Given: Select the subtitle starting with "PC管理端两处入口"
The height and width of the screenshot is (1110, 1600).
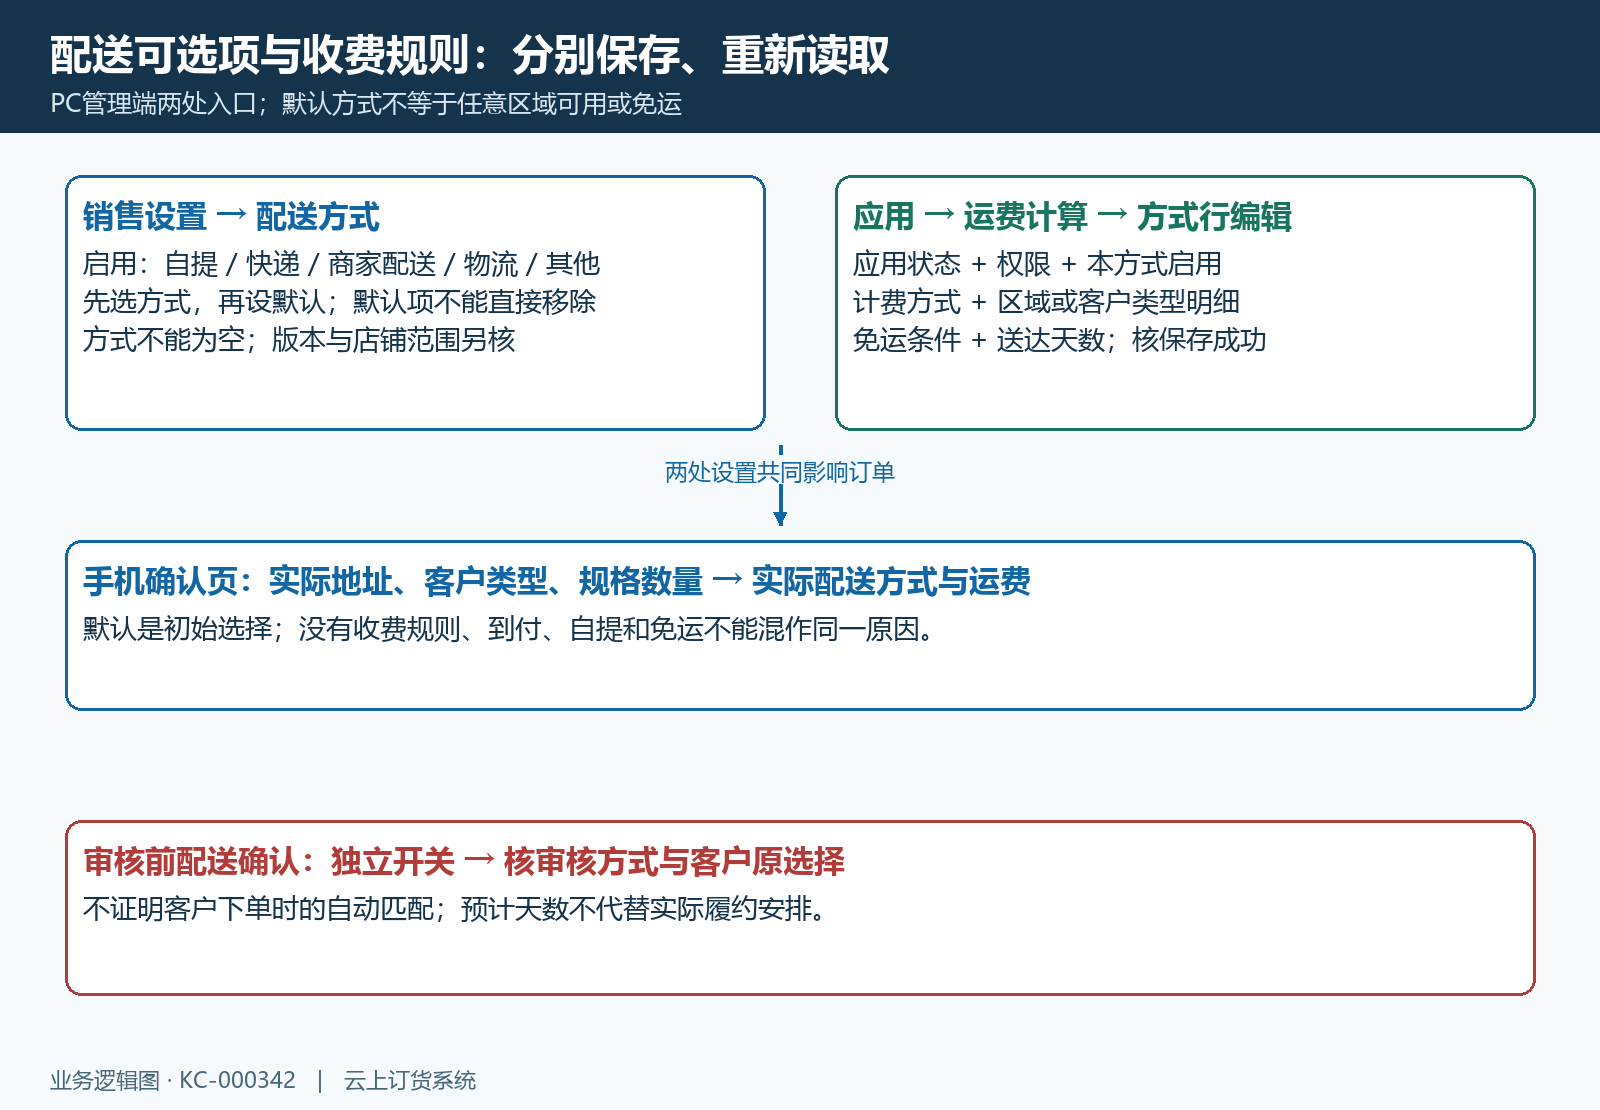Looking at the screenshot, I should coord(366,104).
